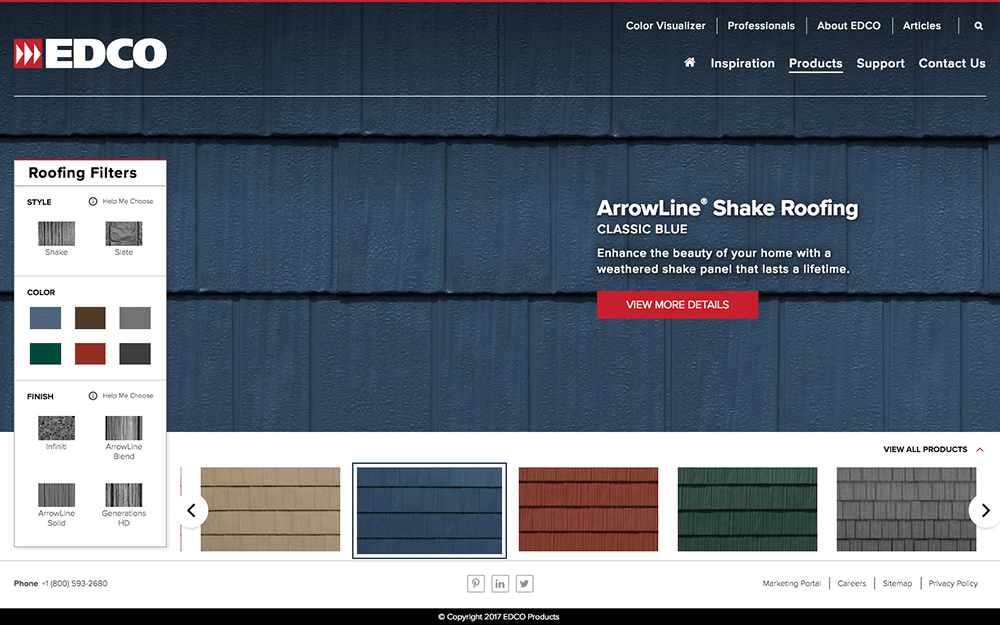Select the Shake style icon

click(x=56, y=233)
